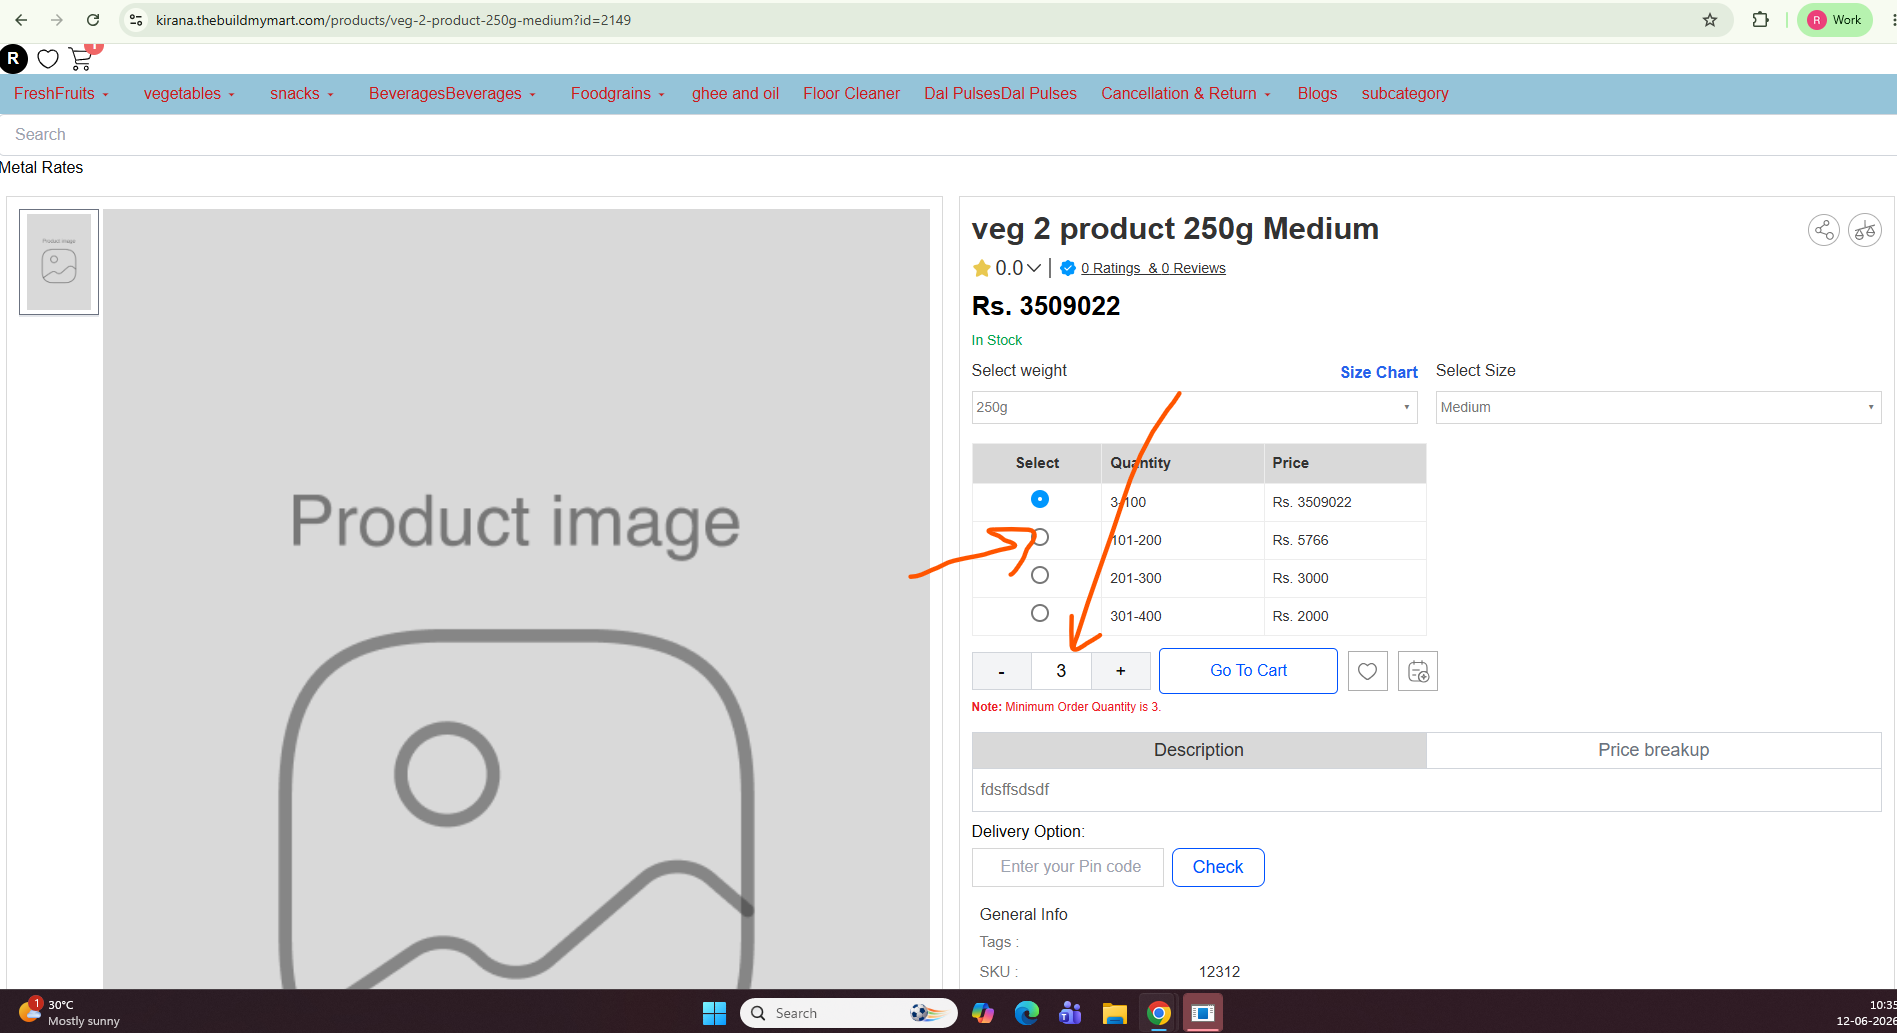Open the Blogs page
Screen dimensions: 1897x1033
pos(1317,94)
